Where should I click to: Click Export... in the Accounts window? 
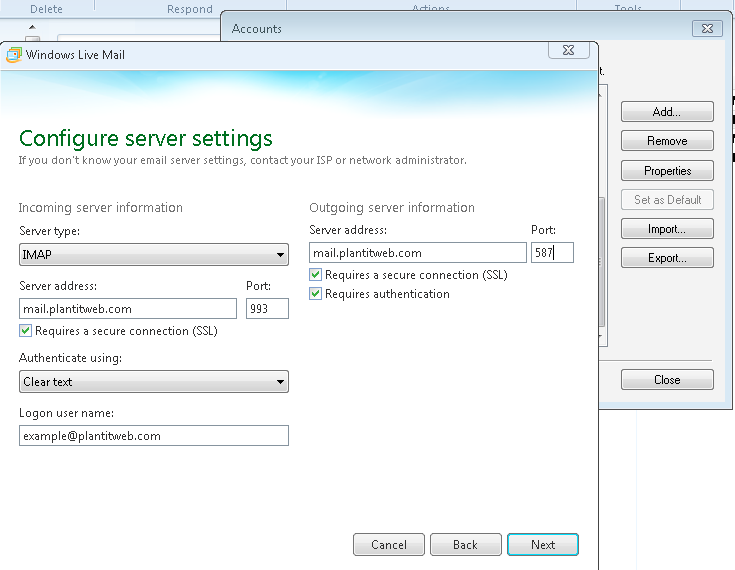pyautogui.click(x=667, y=258)
